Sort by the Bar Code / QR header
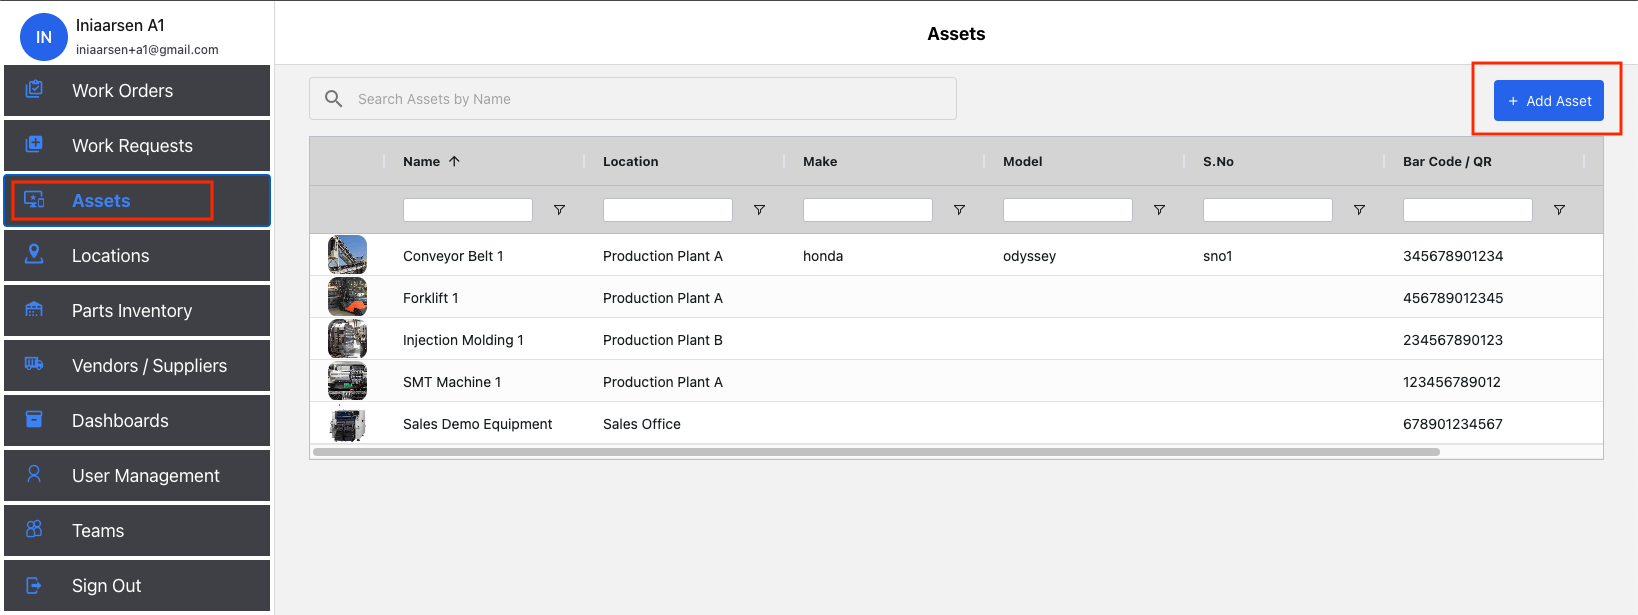The height and width of the screenshot is (615, 1638). coord(1447,161)
